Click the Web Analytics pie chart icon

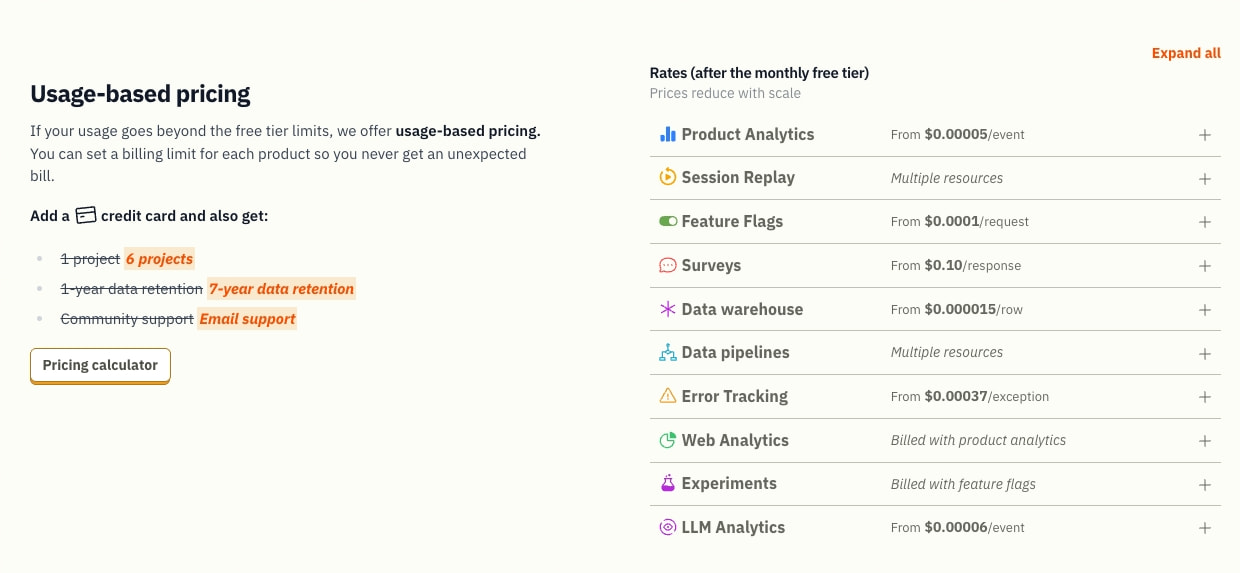(x=667, y=440)
